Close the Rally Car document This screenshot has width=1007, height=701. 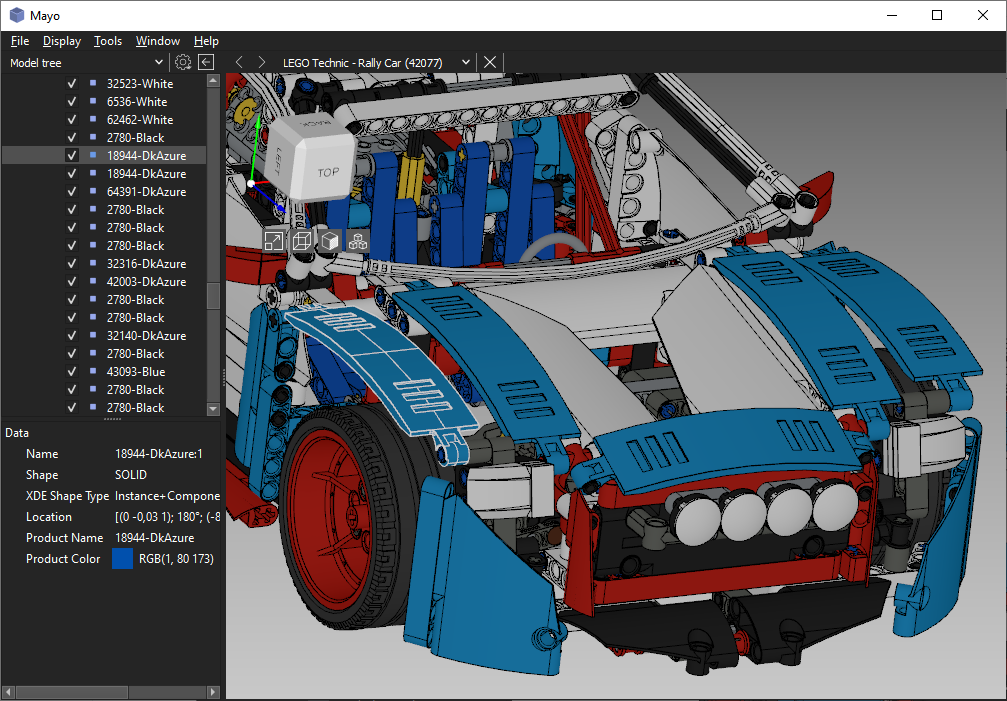pyautogui.click(x=490, y=62)
